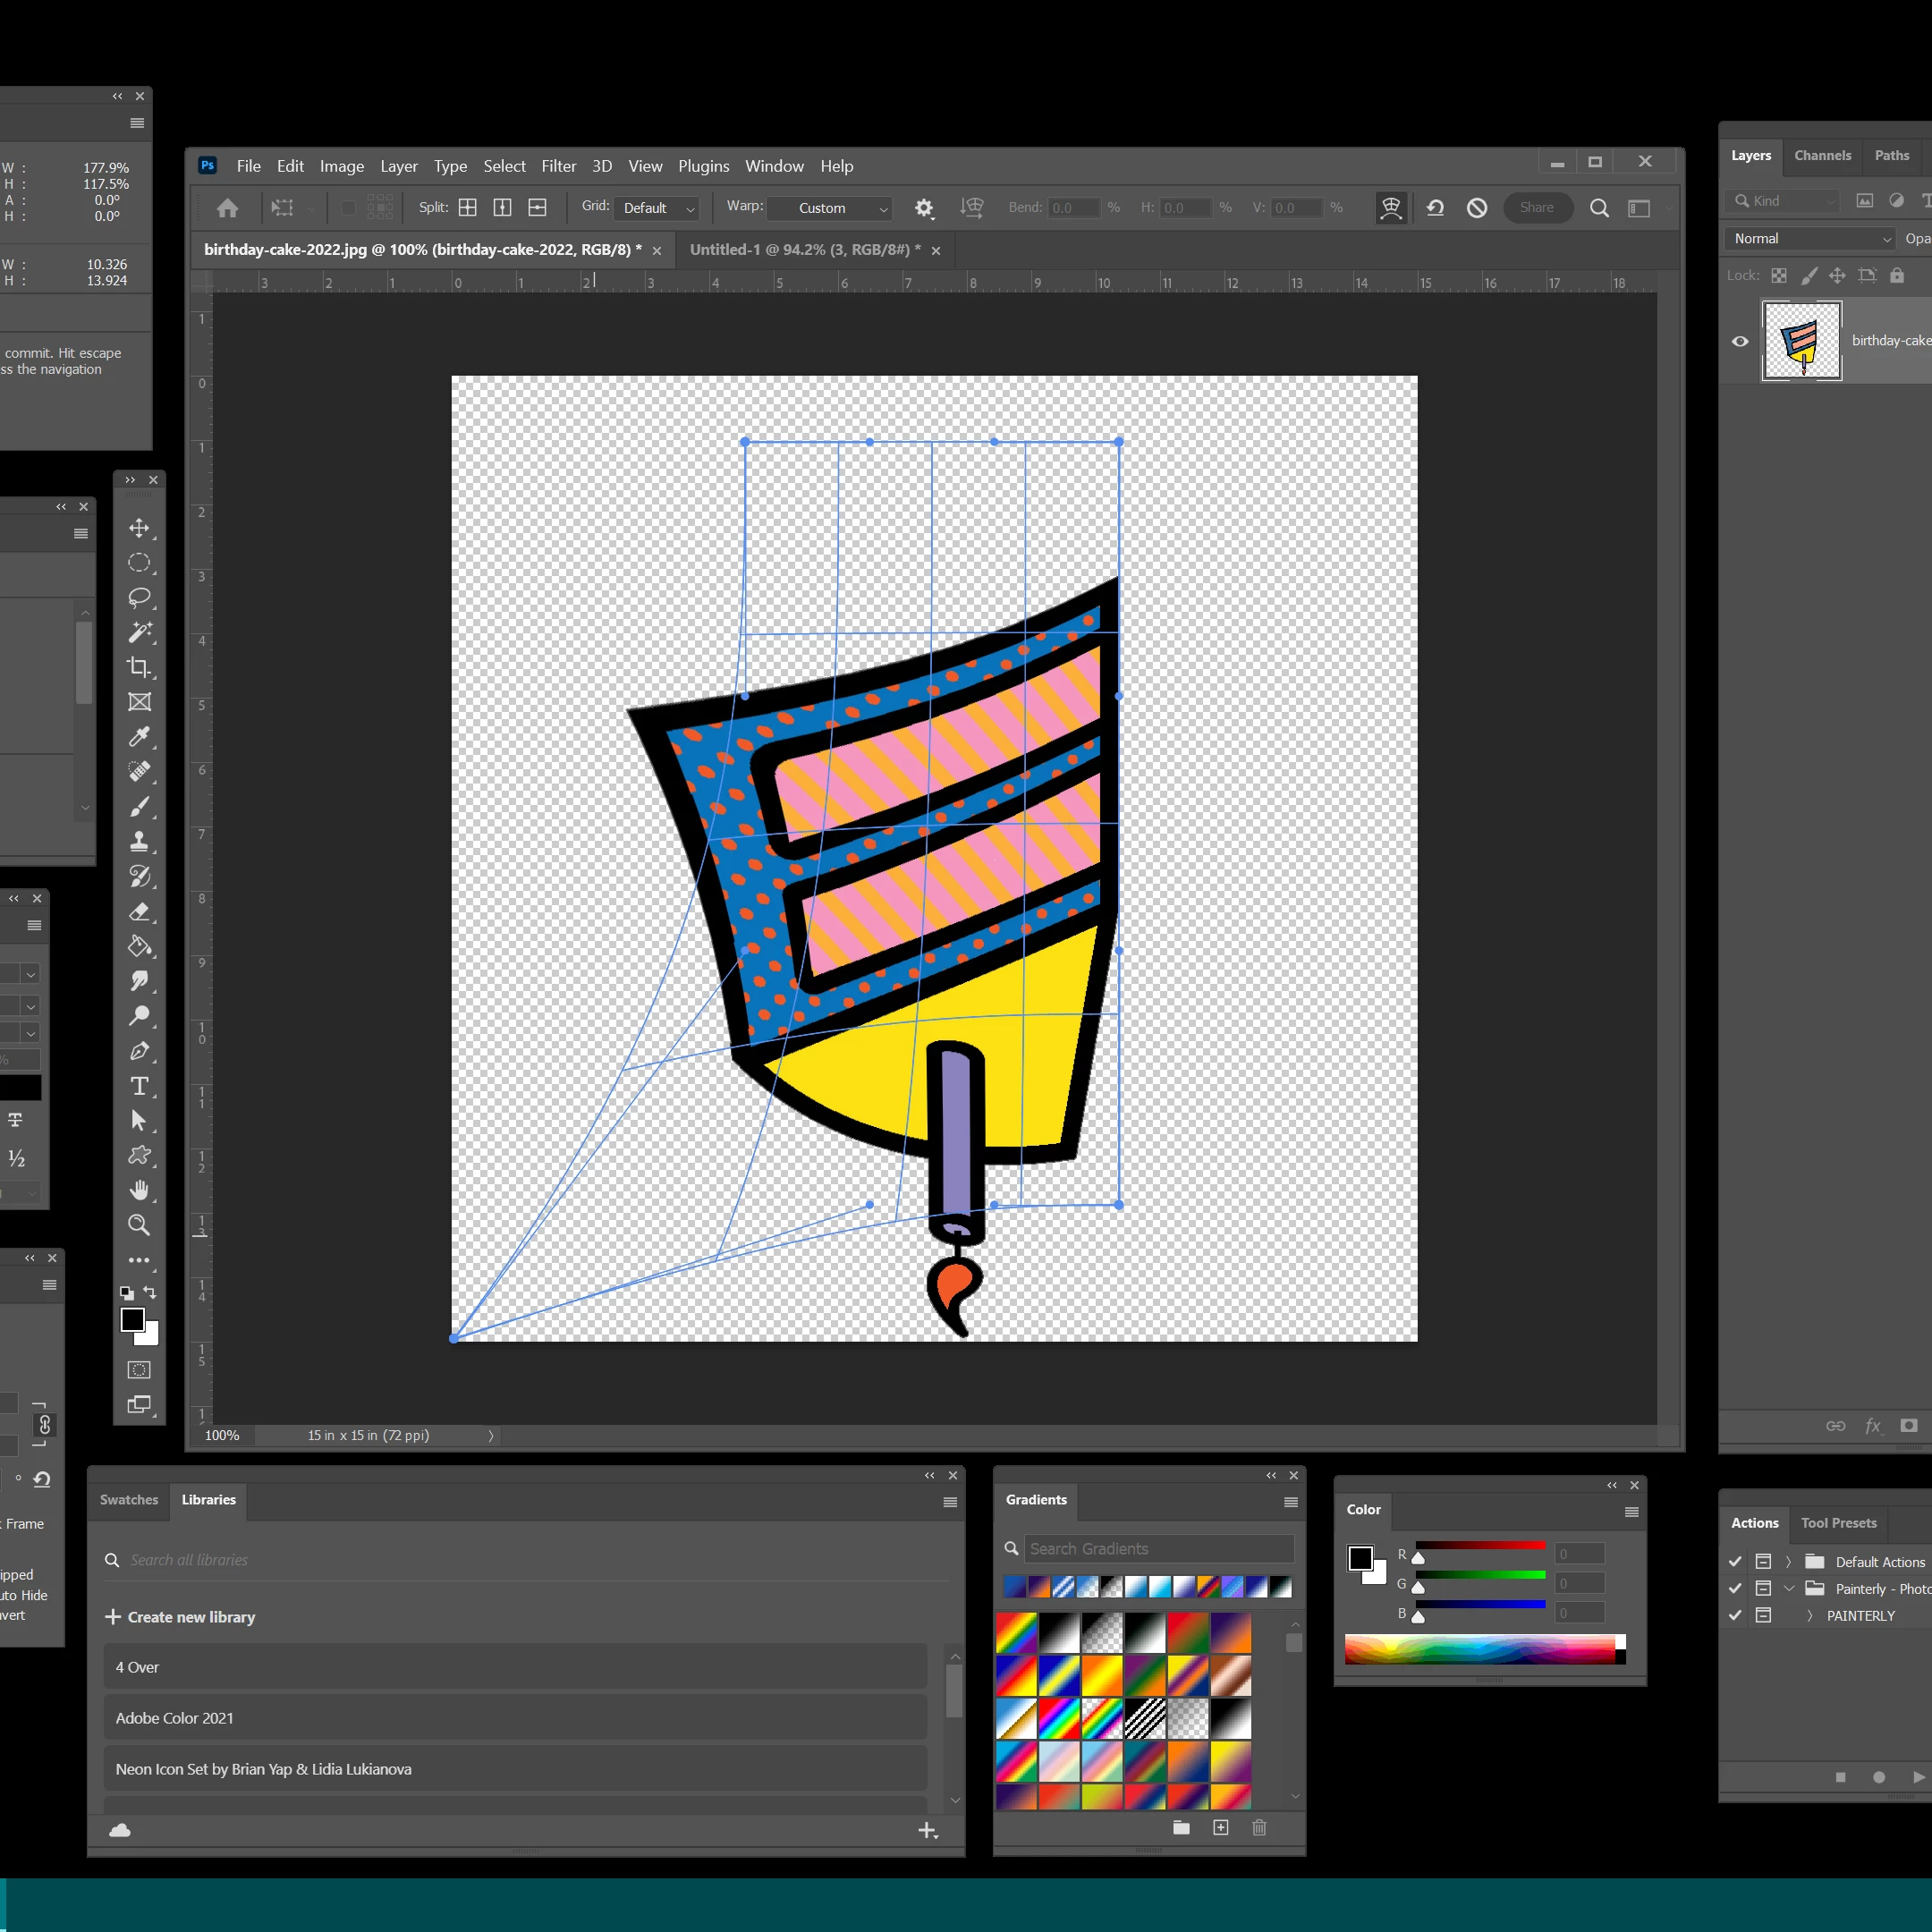Click the cancel transform icon
Screen dimensions: 1932x1932
coord(1476,208)
